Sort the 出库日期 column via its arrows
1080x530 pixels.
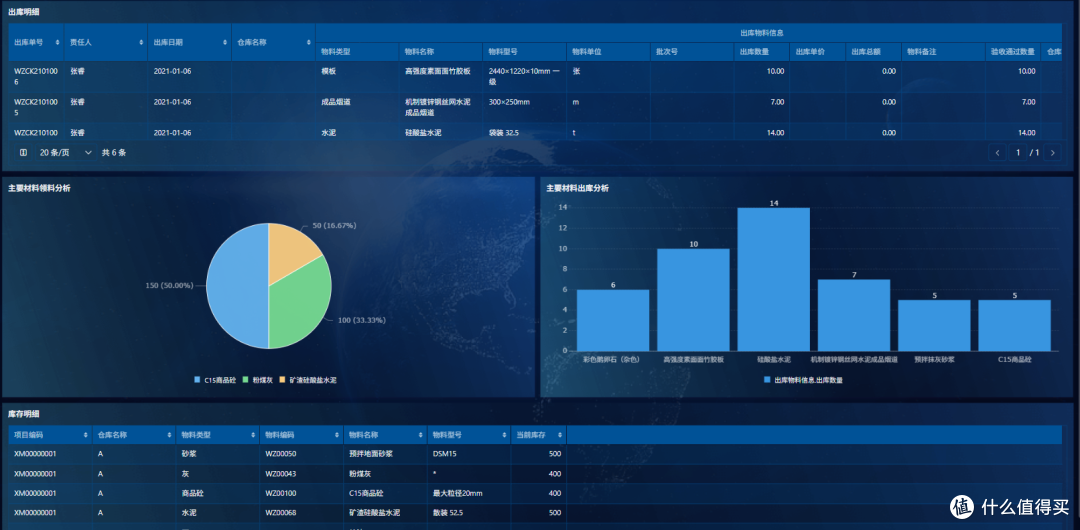pyautogui.click(x=225, y=42)
